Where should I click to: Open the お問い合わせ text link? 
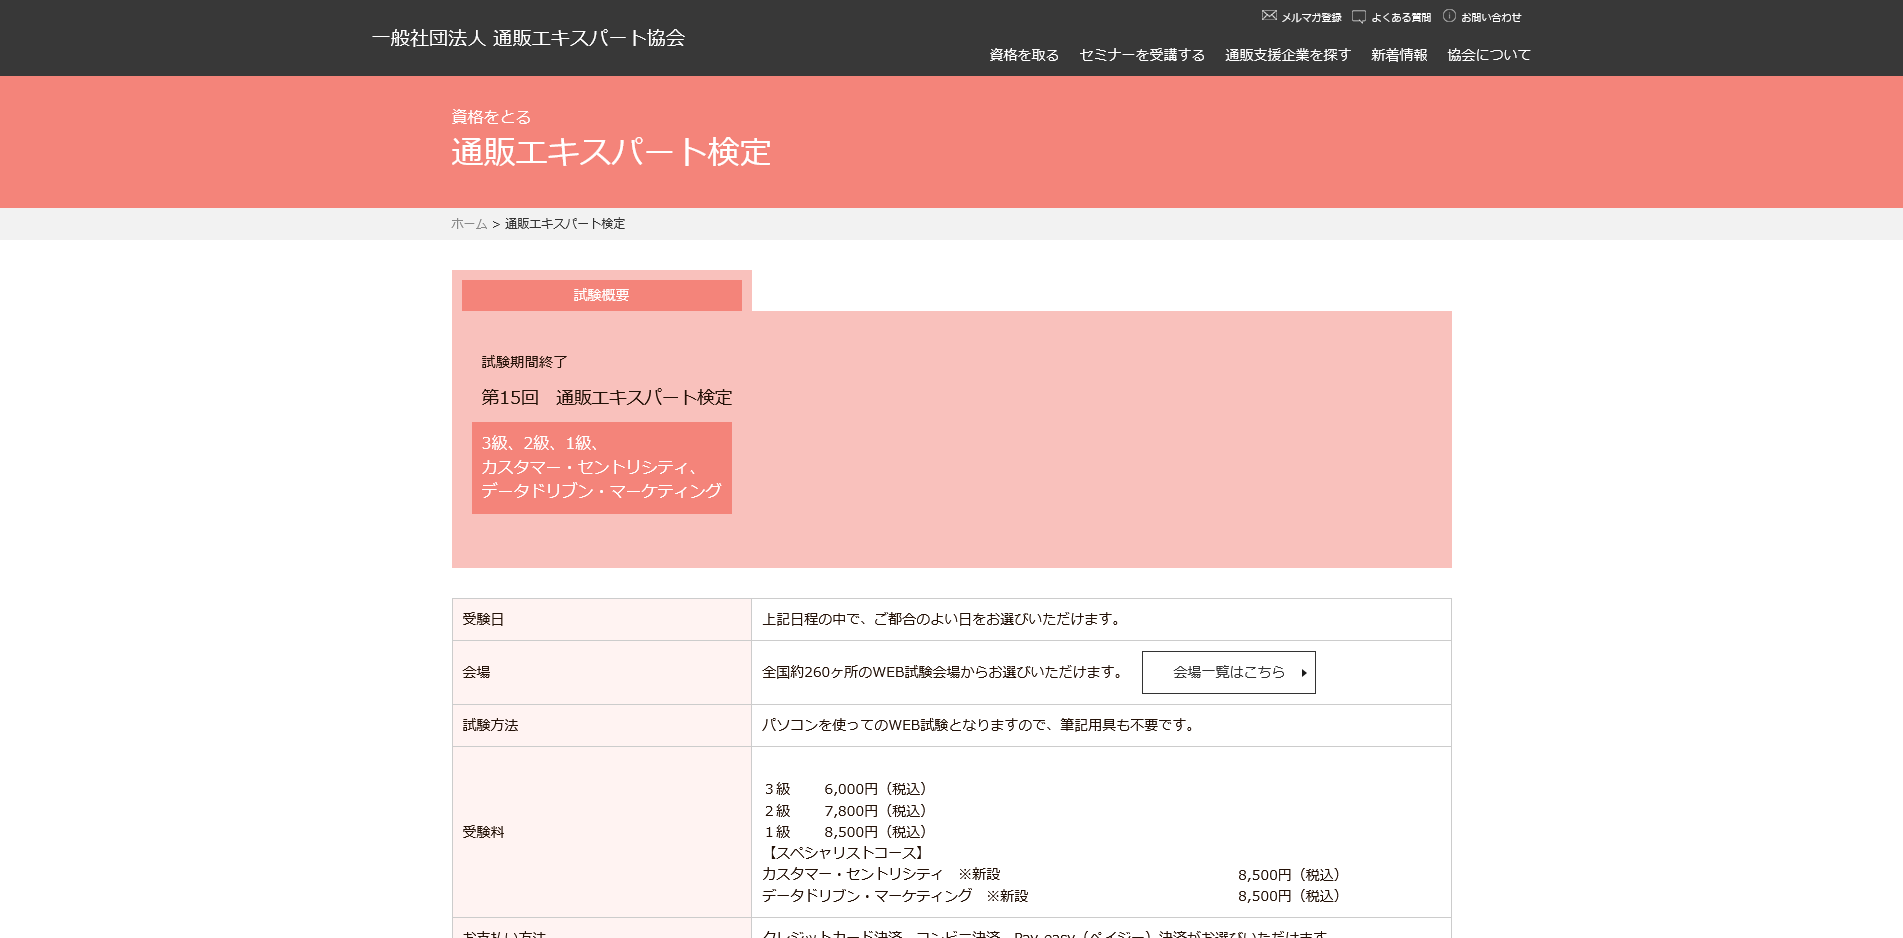tap(1491, 18)
